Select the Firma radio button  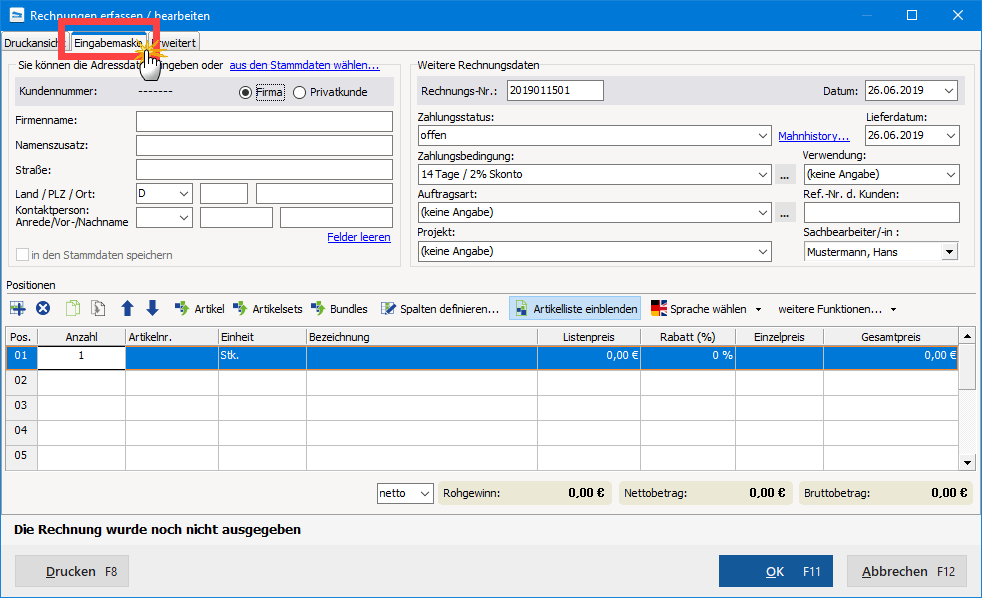[261, 92]
